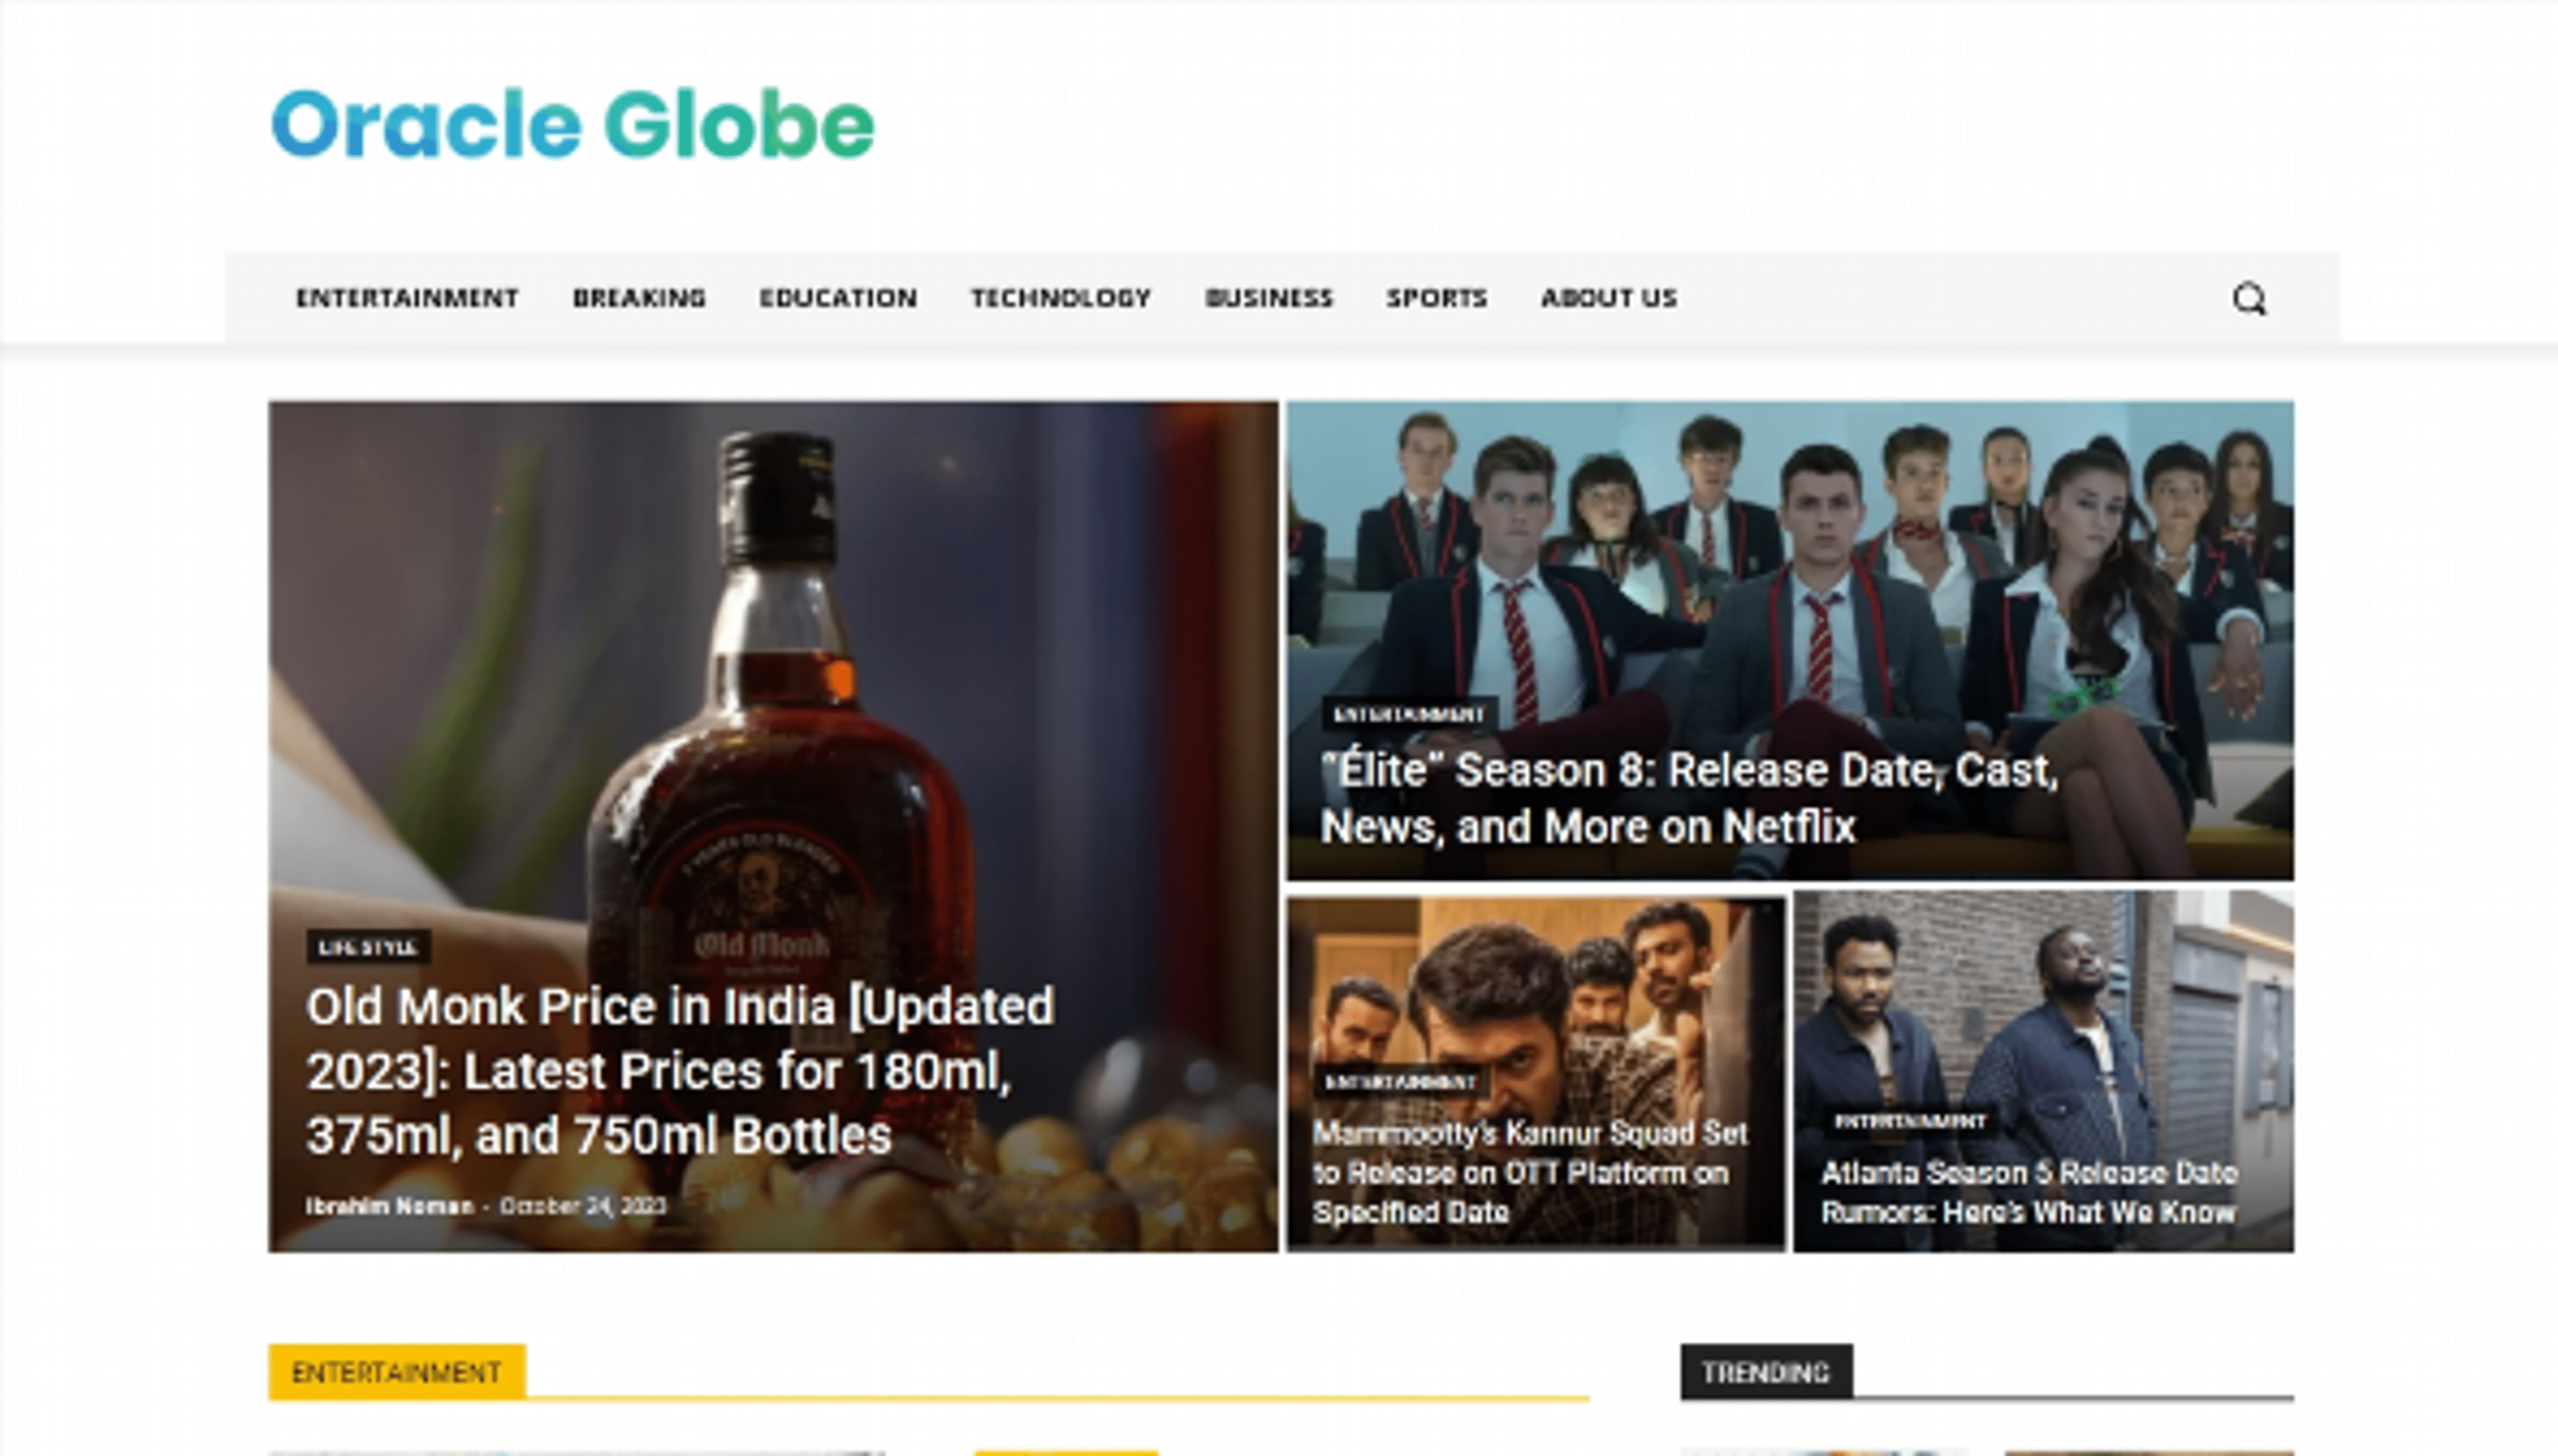The image size is (2558, 1456).
Task: Select Technology in the navigation bar
Action: pyautogui.click(x=1061, y=298)
